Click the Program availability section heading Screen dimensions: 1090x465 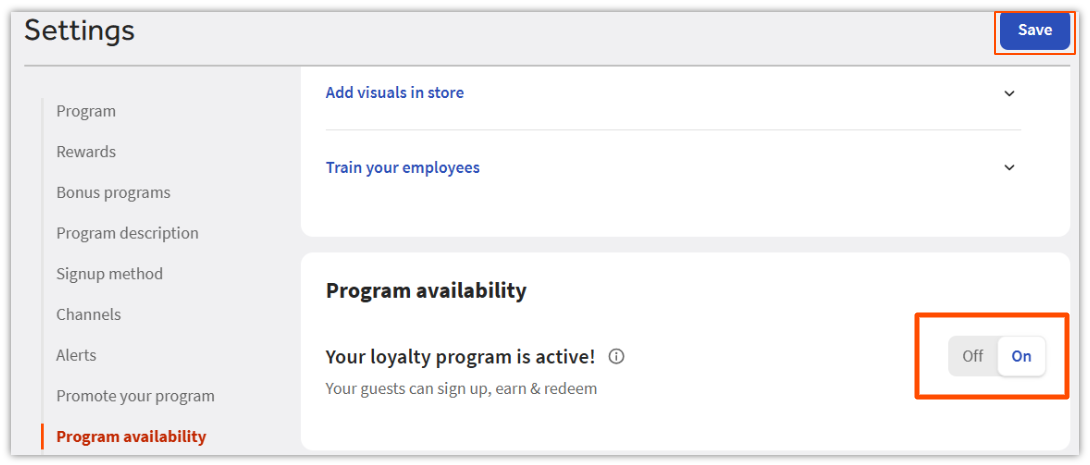tap(426, 291)
